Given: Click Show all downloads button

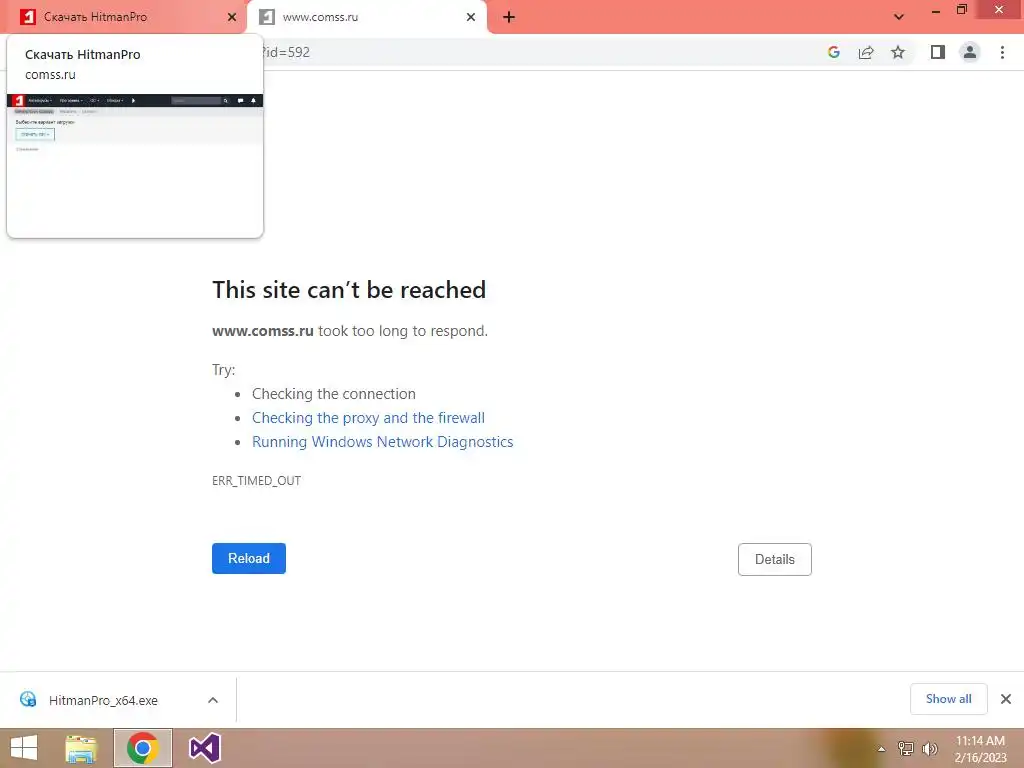Looking at the screenshot, I should tap(948, 699).
